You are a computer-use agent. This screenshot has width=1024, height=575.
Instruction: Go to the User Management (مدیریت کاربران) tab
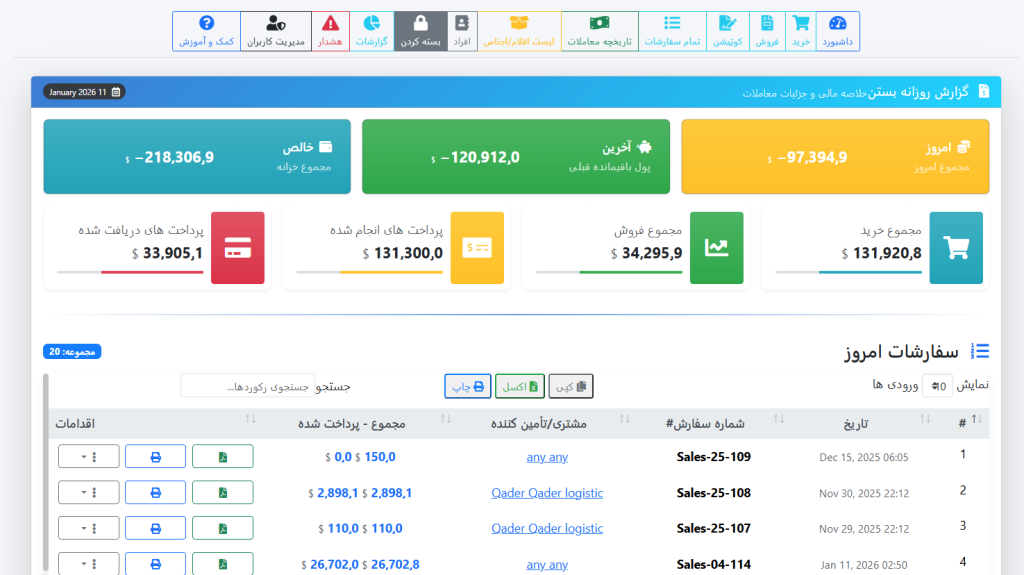pos(276,31)
